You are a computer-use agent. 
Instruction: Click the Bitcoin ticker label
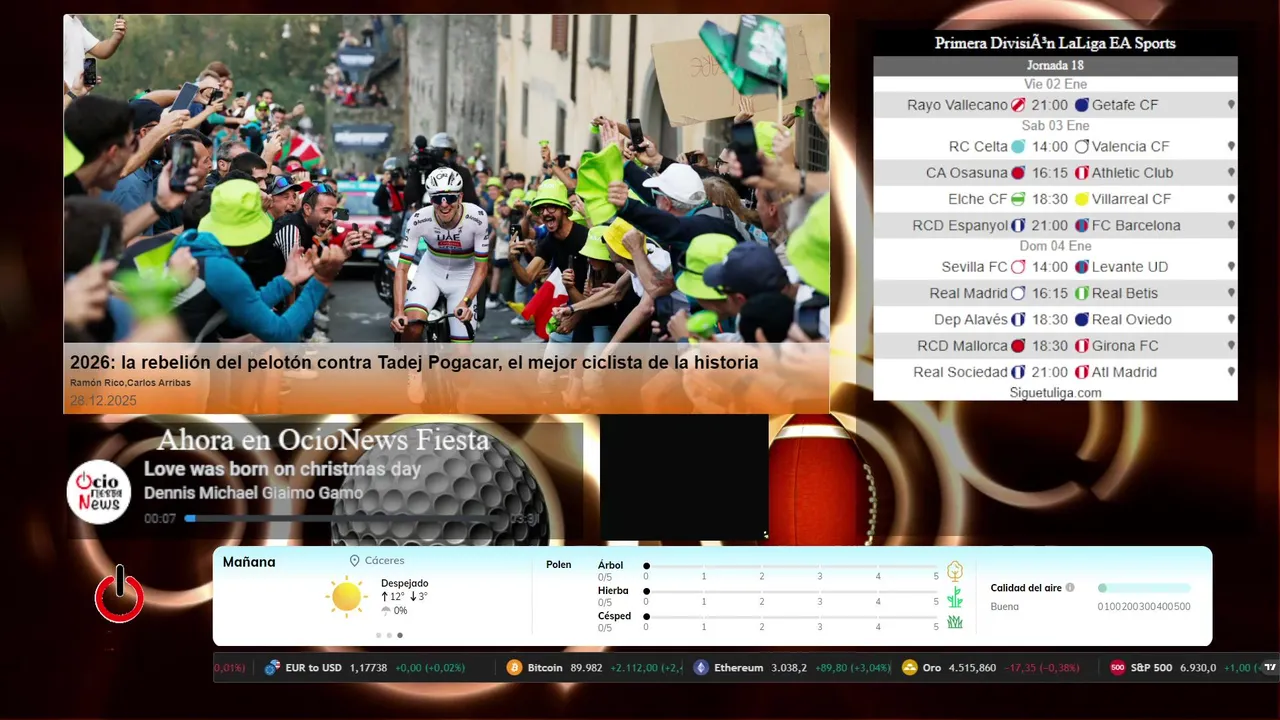tap(545, 668)
